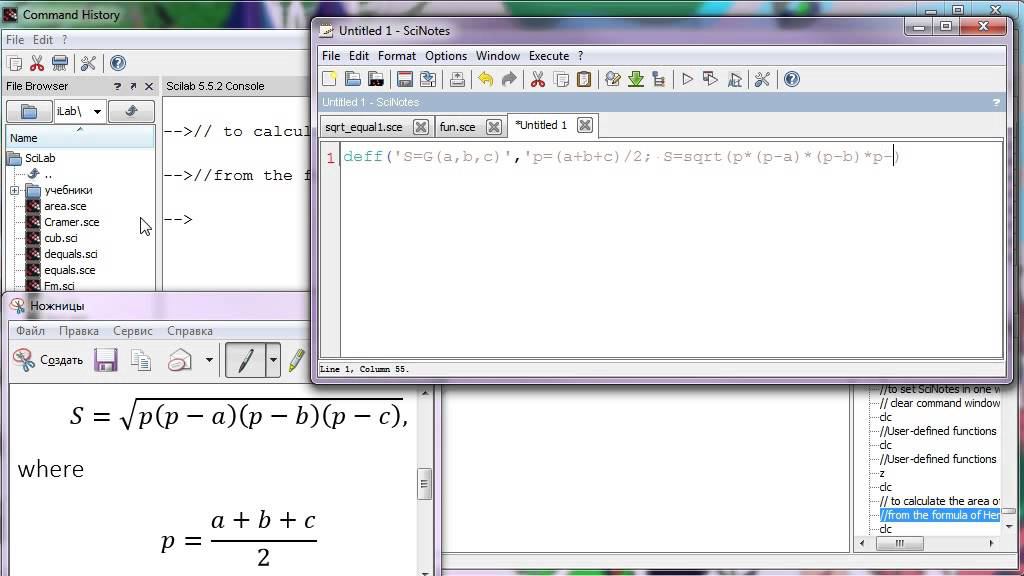The height and width of the screenshot is (576, 1024).
Task: Open the Options menu in SciNotes
Action: 446,56
